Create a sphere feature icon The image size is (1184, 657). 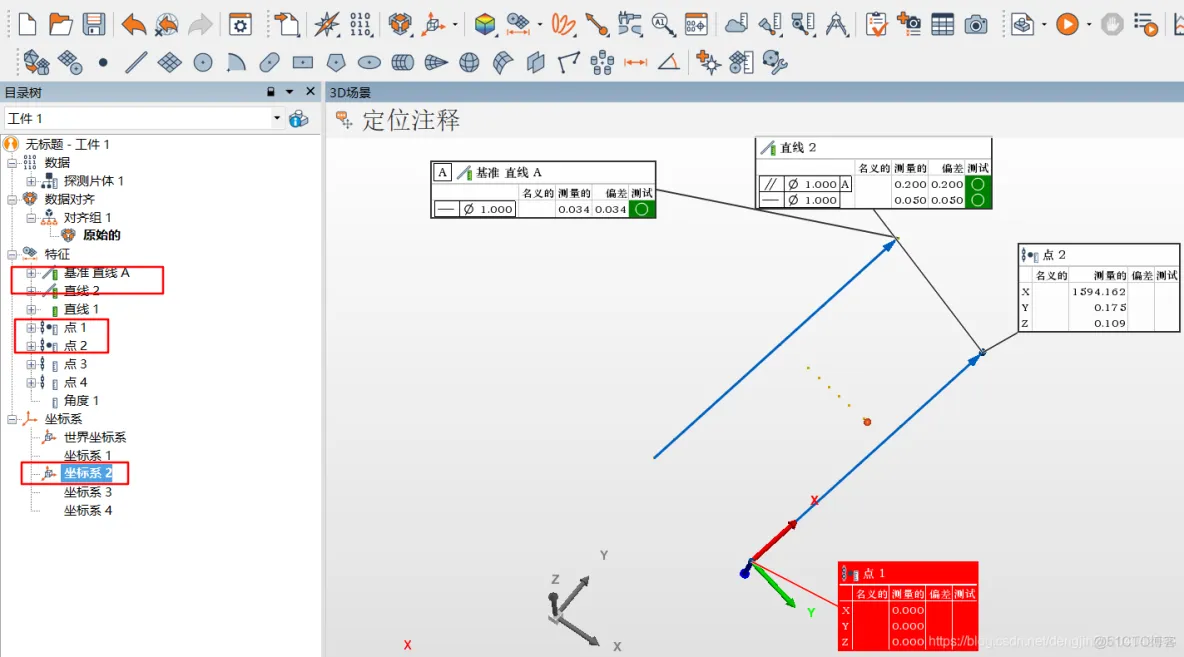point(469,62)
